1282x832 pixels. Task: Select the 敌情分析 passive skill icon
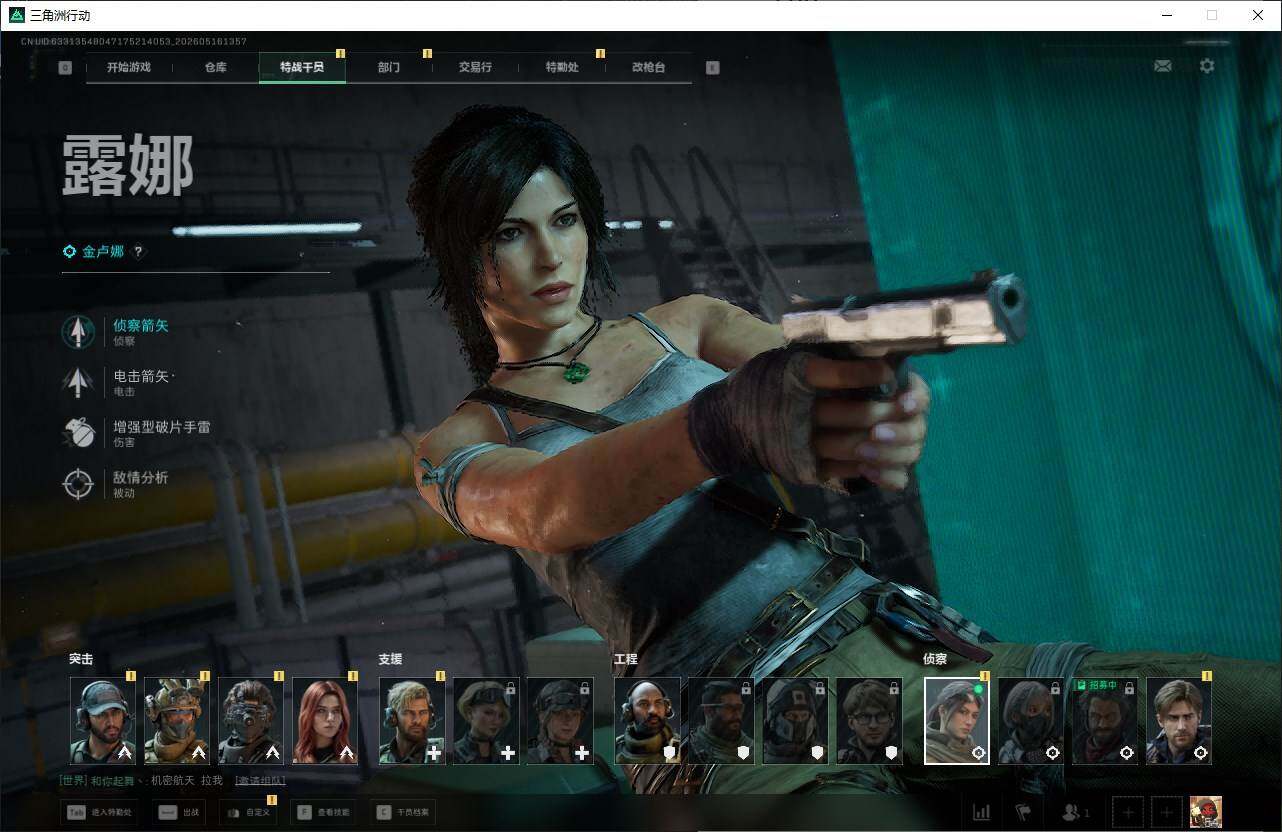coord(78,484)
